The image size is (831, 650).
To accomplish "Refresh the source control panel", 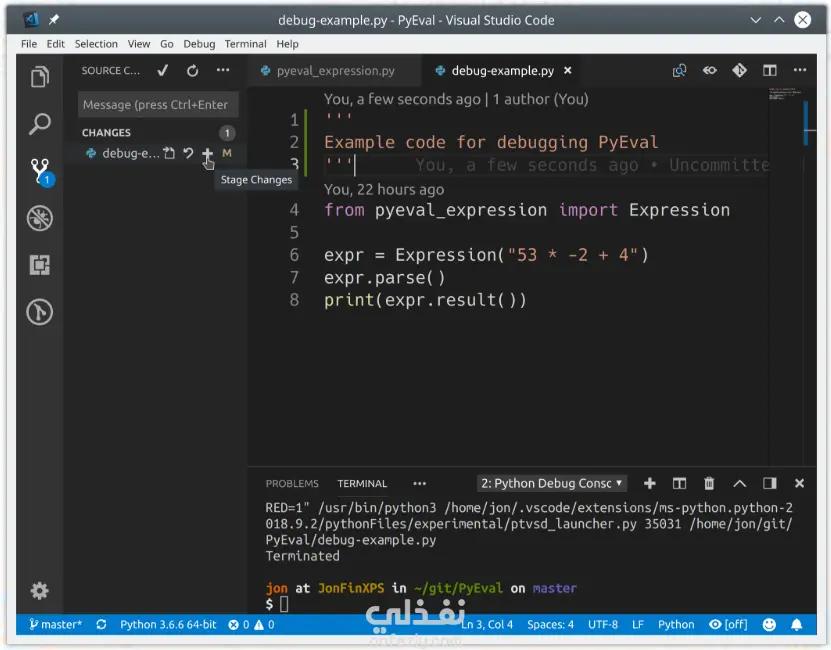I will [192, 71].
